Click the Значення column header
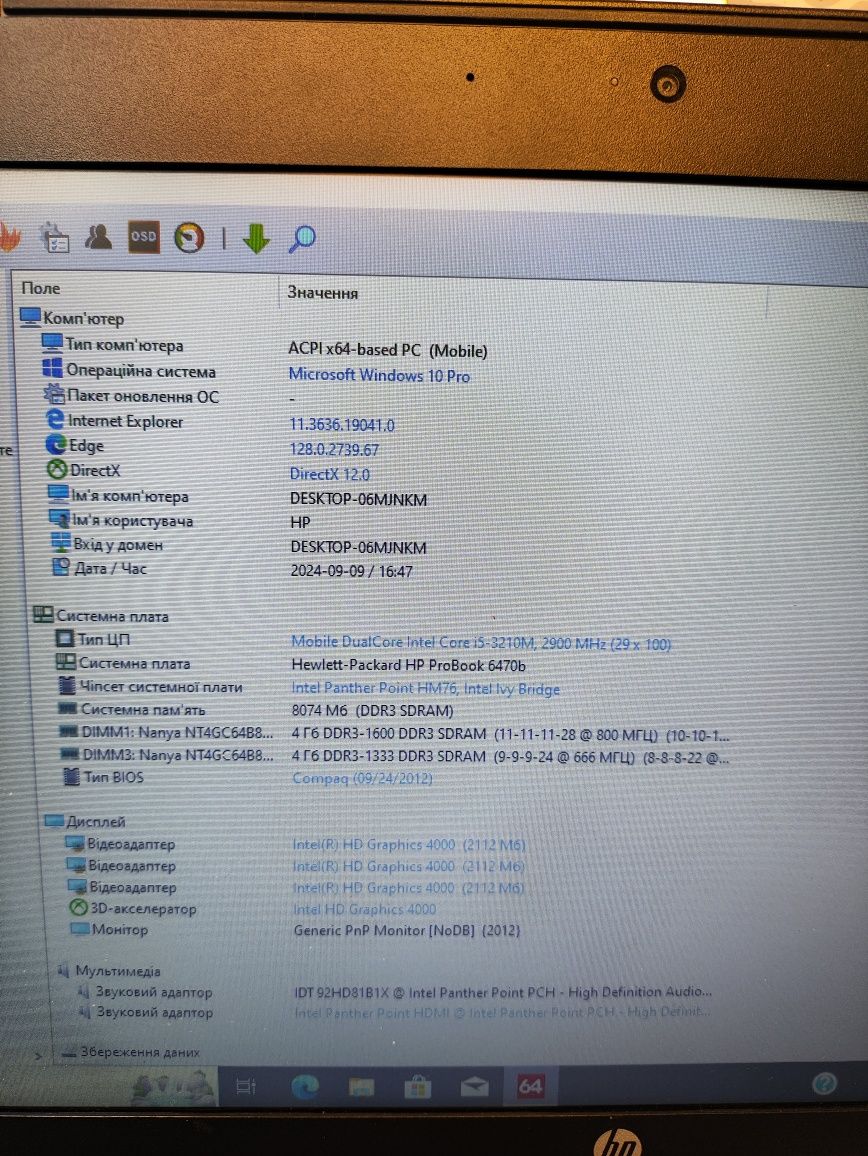 (322, 293)
